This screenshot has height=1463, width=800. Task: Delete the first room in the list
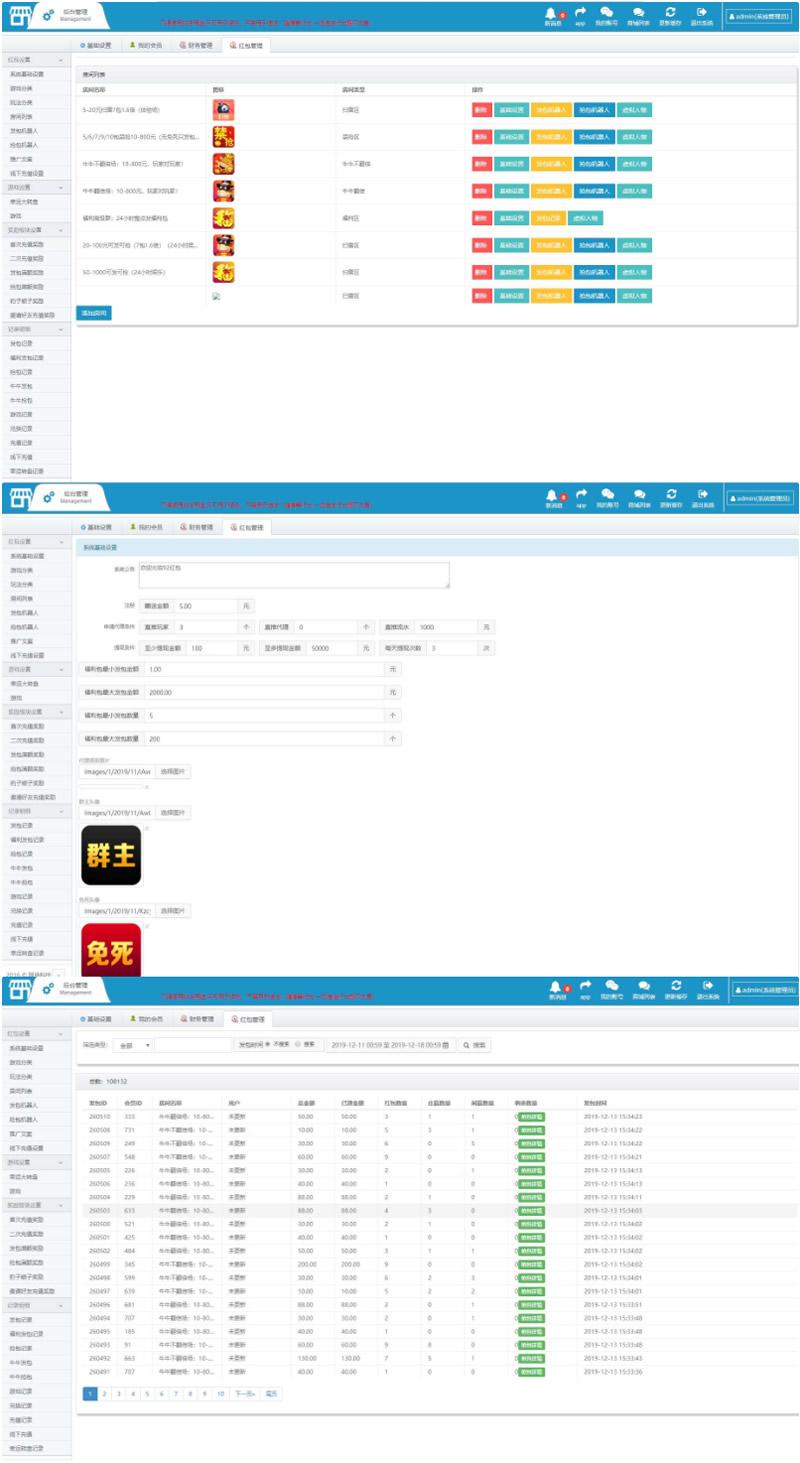[x=480, y=109]
